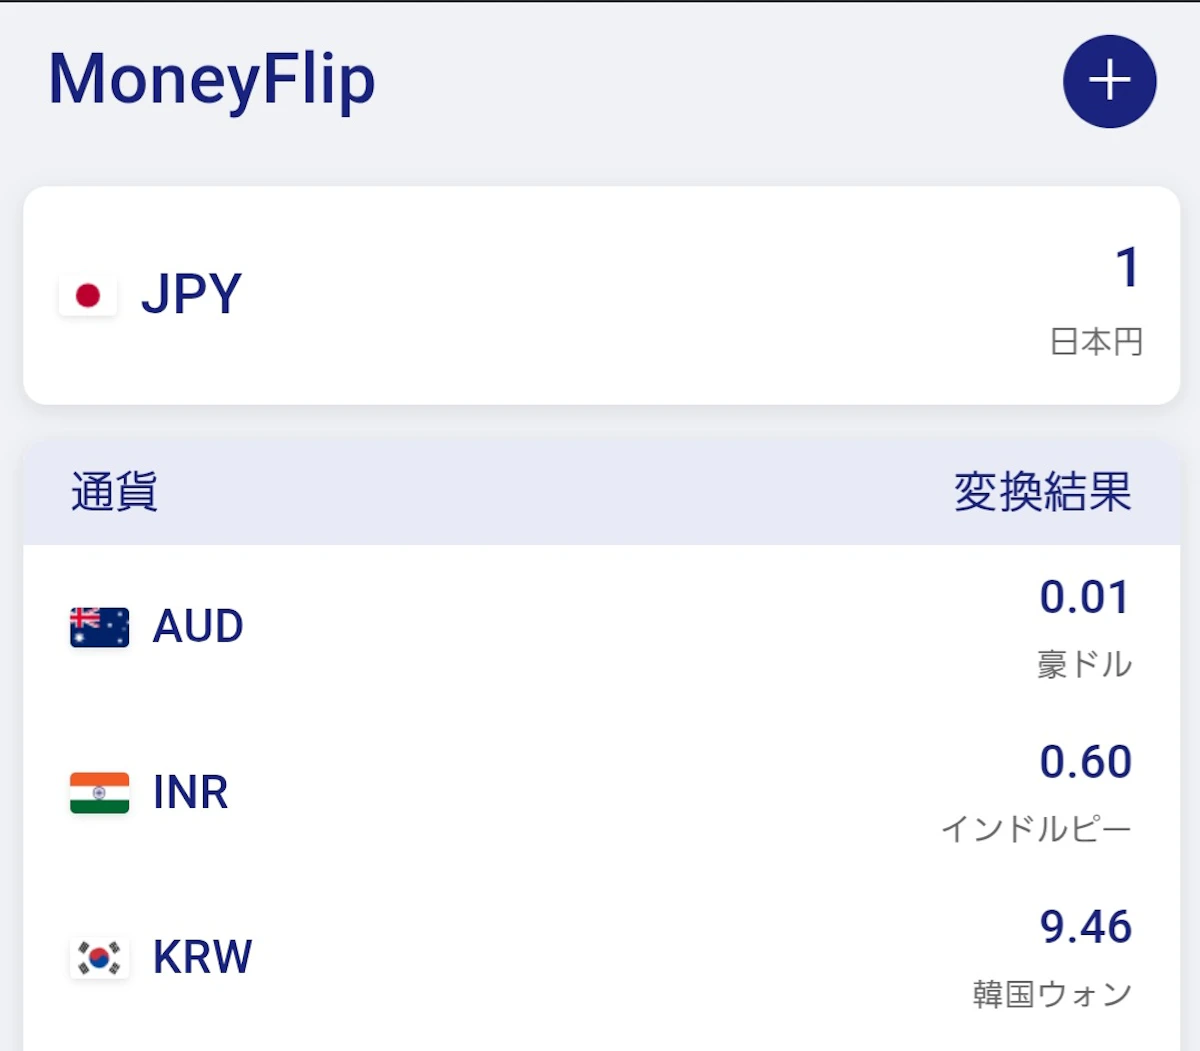Tap the 日本円 currency name label
Image resolution: width=1200 pixels, height=1051 pixels.
click(x=1096, y=342)
